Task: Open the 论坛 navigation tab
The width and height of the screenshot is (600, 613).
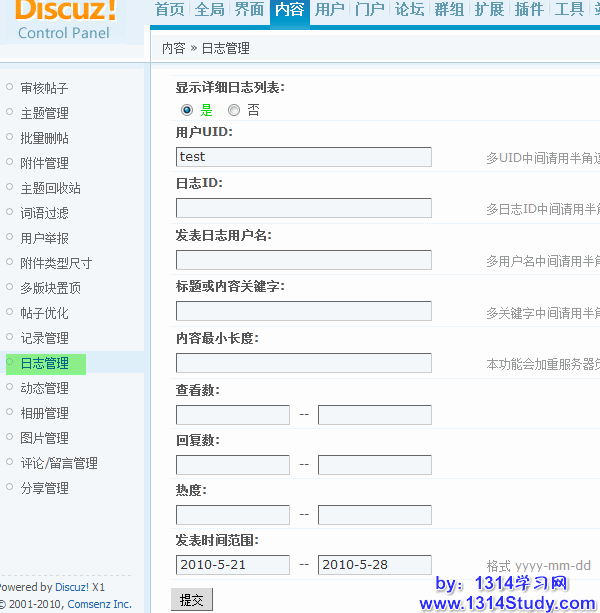Action: click(x=410, y=10)
